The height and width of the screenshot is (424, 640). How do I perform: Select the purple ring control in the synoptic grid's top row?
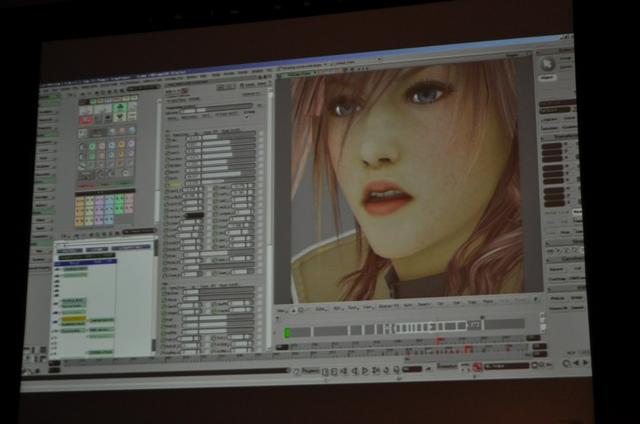tap(131, 144)
